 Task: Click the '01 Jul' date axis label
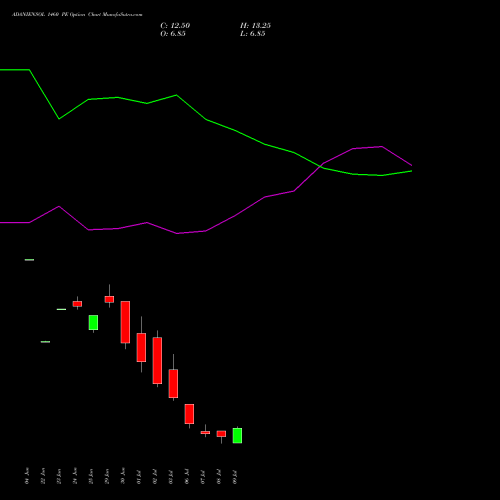[139, 477]
